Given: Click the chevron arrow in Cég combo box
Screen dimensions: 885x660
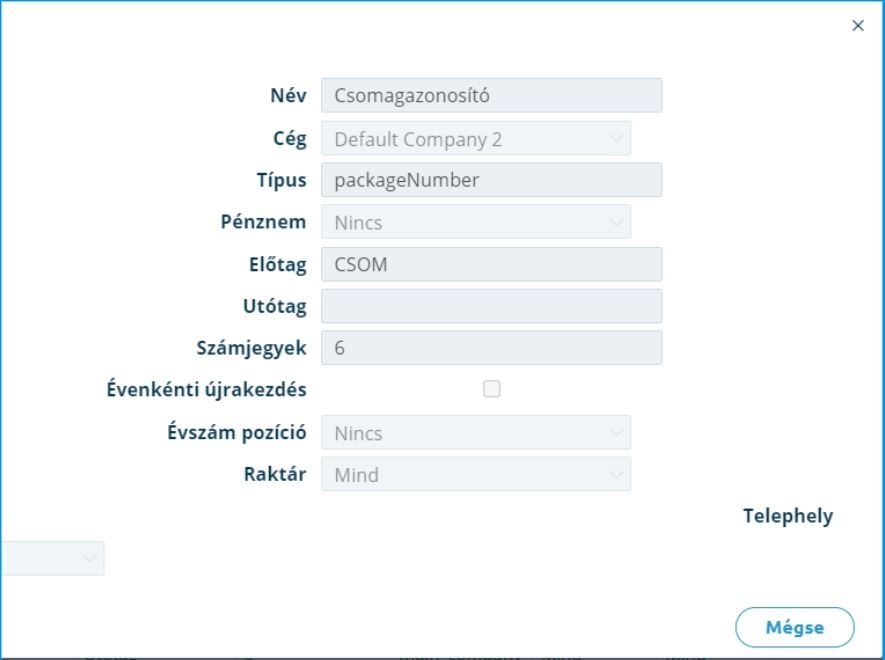Looking at the screenshot, I should pyautogui.click(x=616, y=138).
